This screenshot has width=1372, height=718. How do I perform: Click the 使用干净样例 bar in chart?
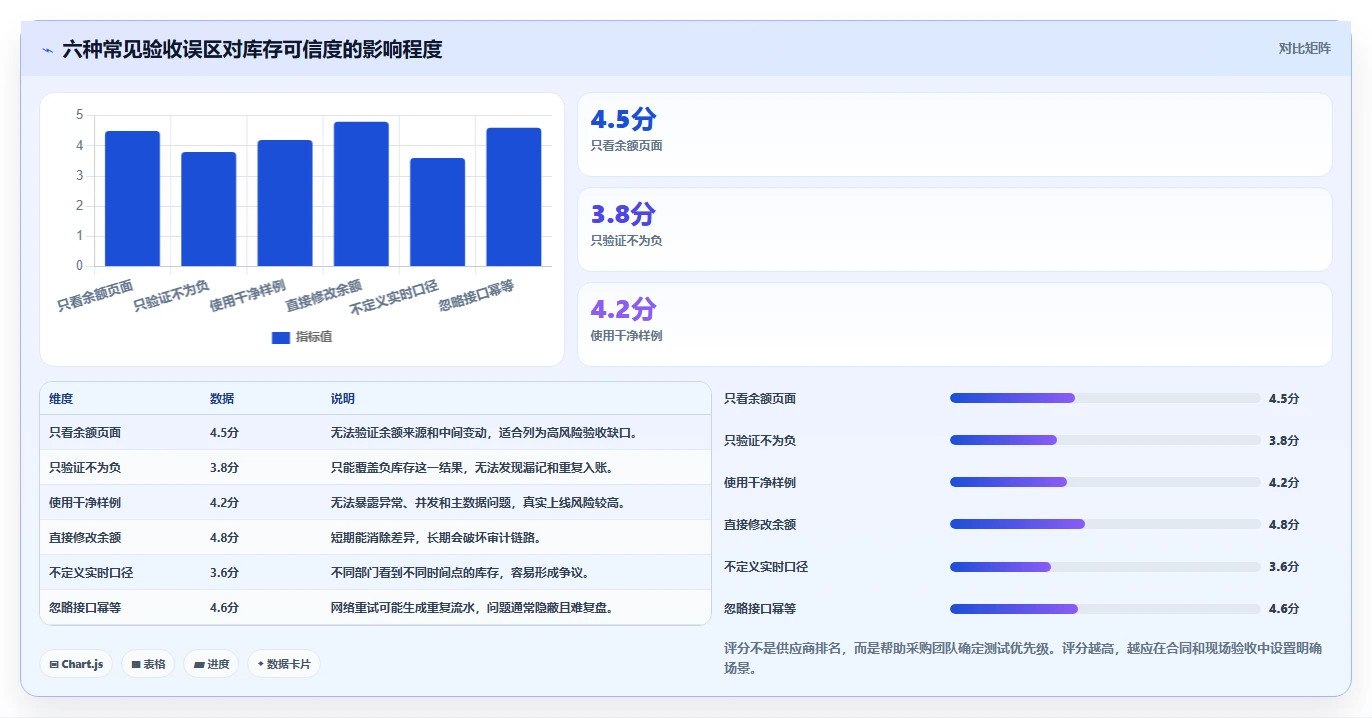tap(285, 203)
